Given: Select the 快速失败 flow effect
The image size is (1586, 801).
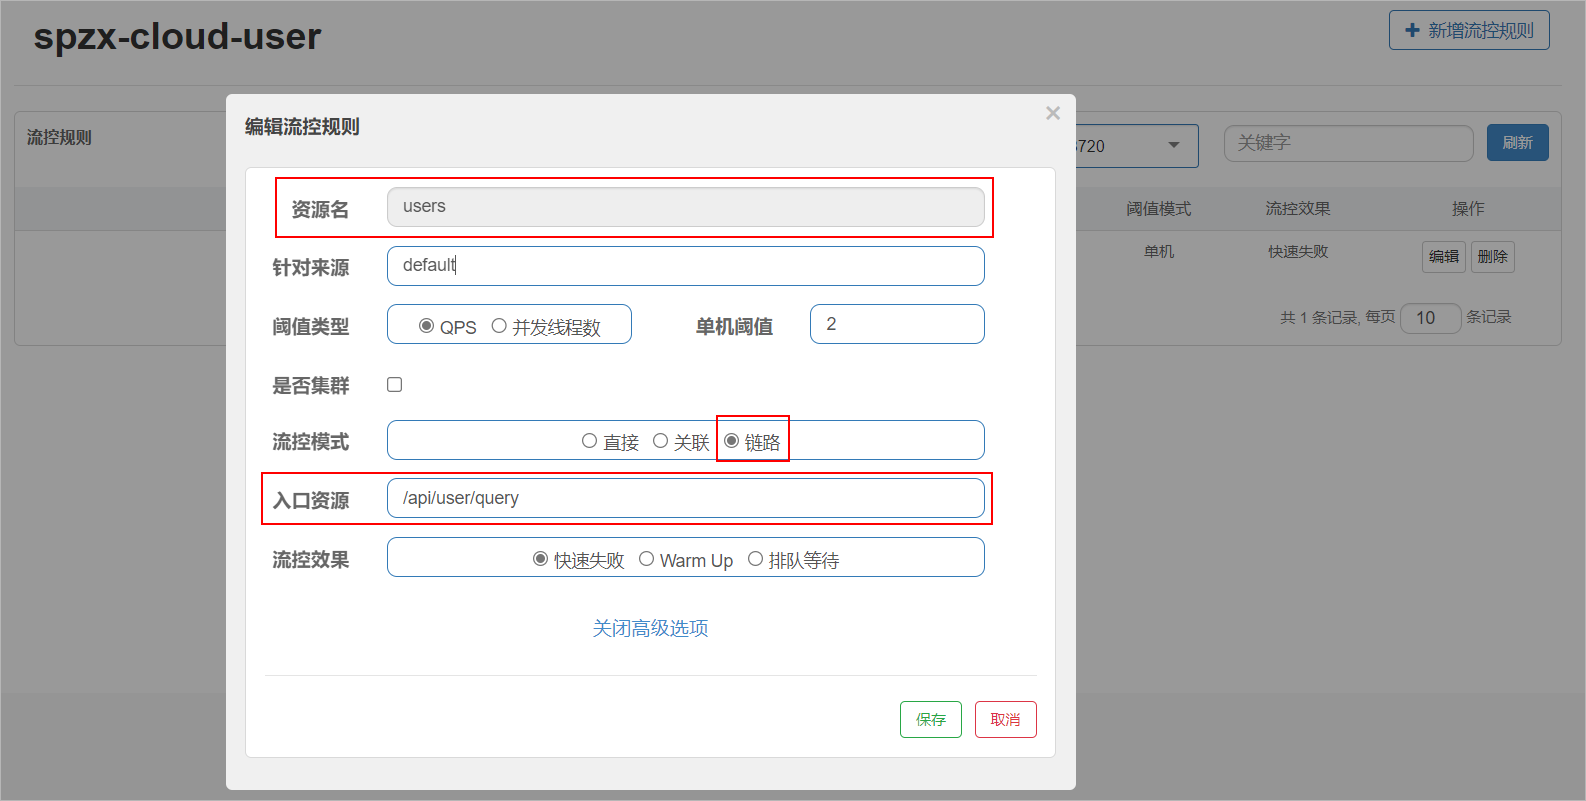Looking at the screenshot, I should point(540,559).
